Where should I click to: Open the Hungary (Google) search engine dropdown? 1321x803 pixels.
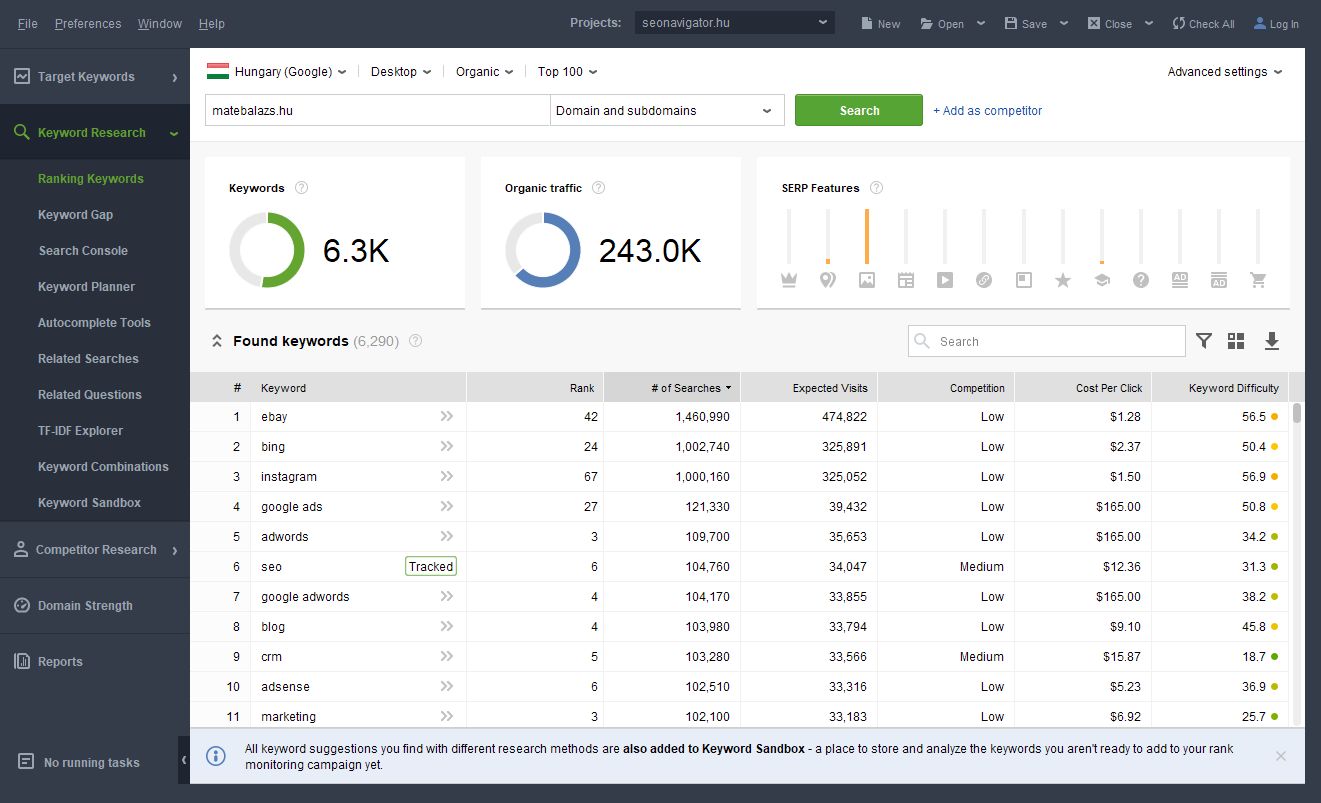(x=277, y=72)
